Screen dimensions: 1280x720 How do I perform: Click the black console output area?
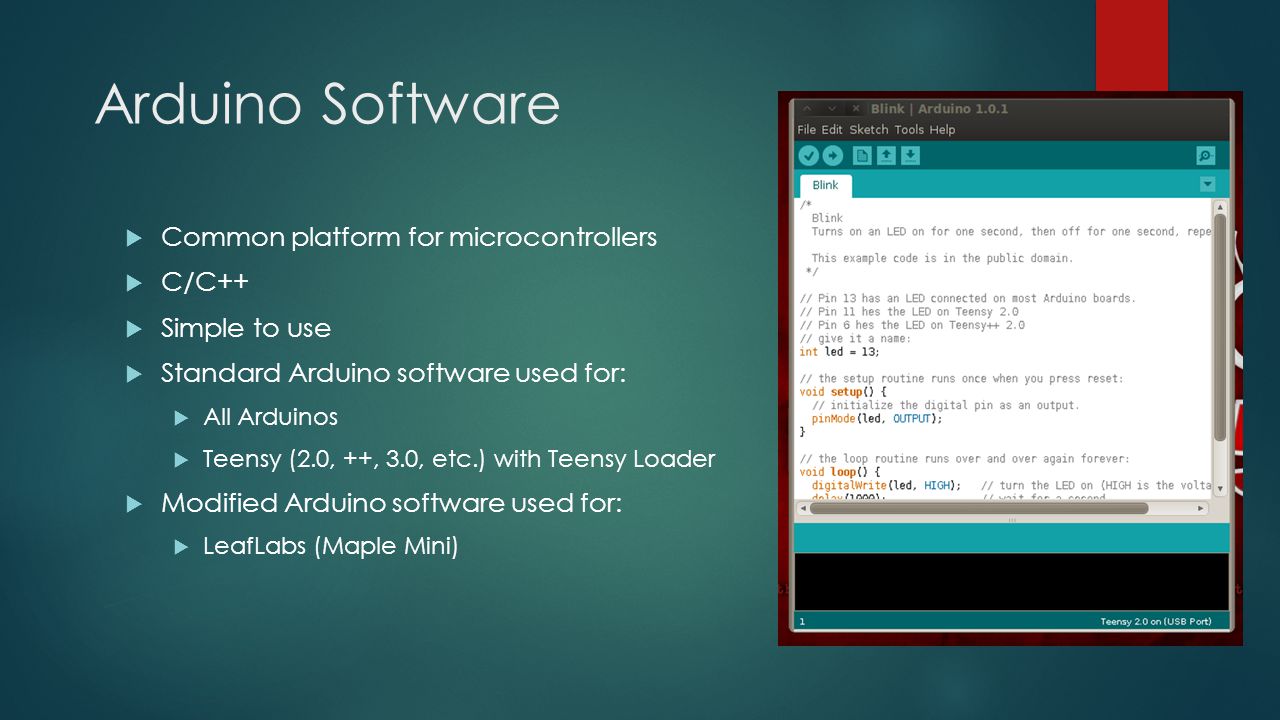[x=1011, y=581]
